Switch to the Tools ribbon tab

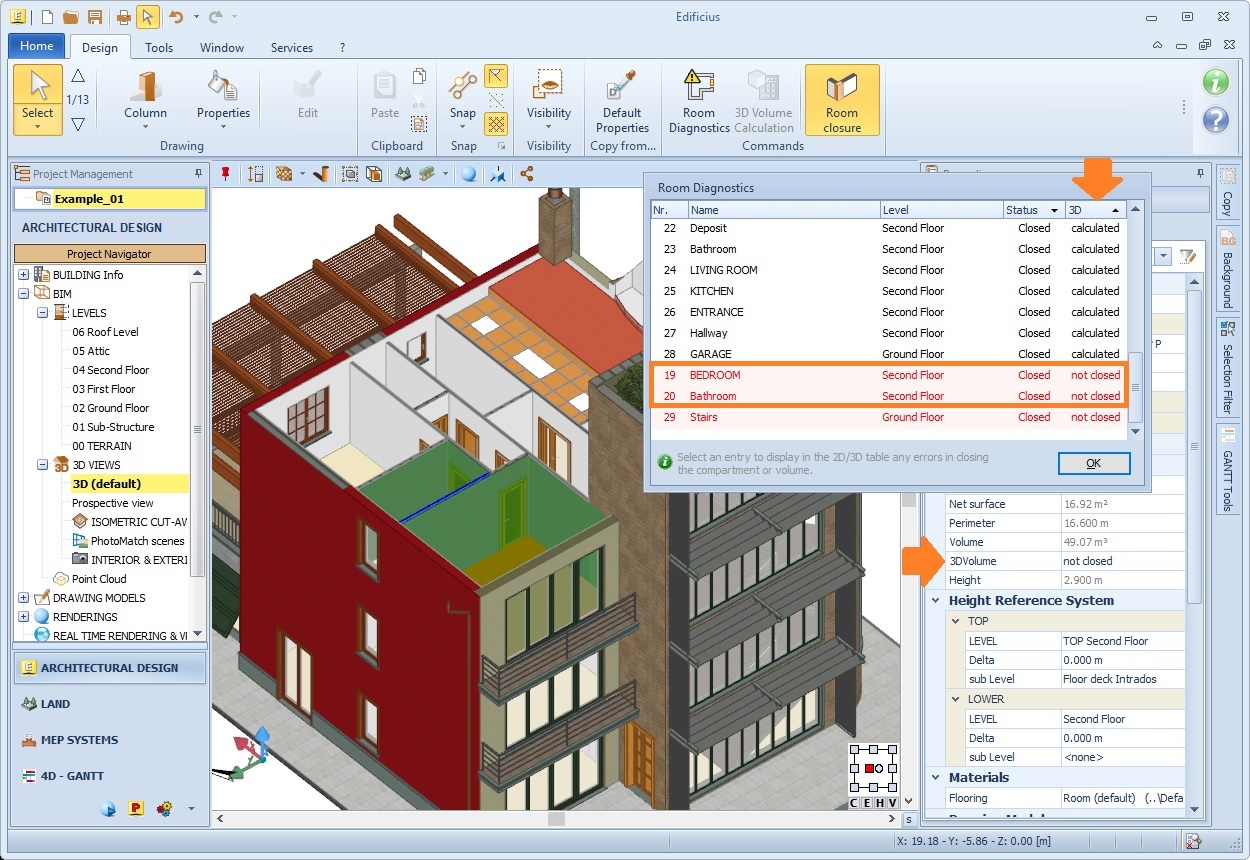pyautogui.click(x=159, y=47)
